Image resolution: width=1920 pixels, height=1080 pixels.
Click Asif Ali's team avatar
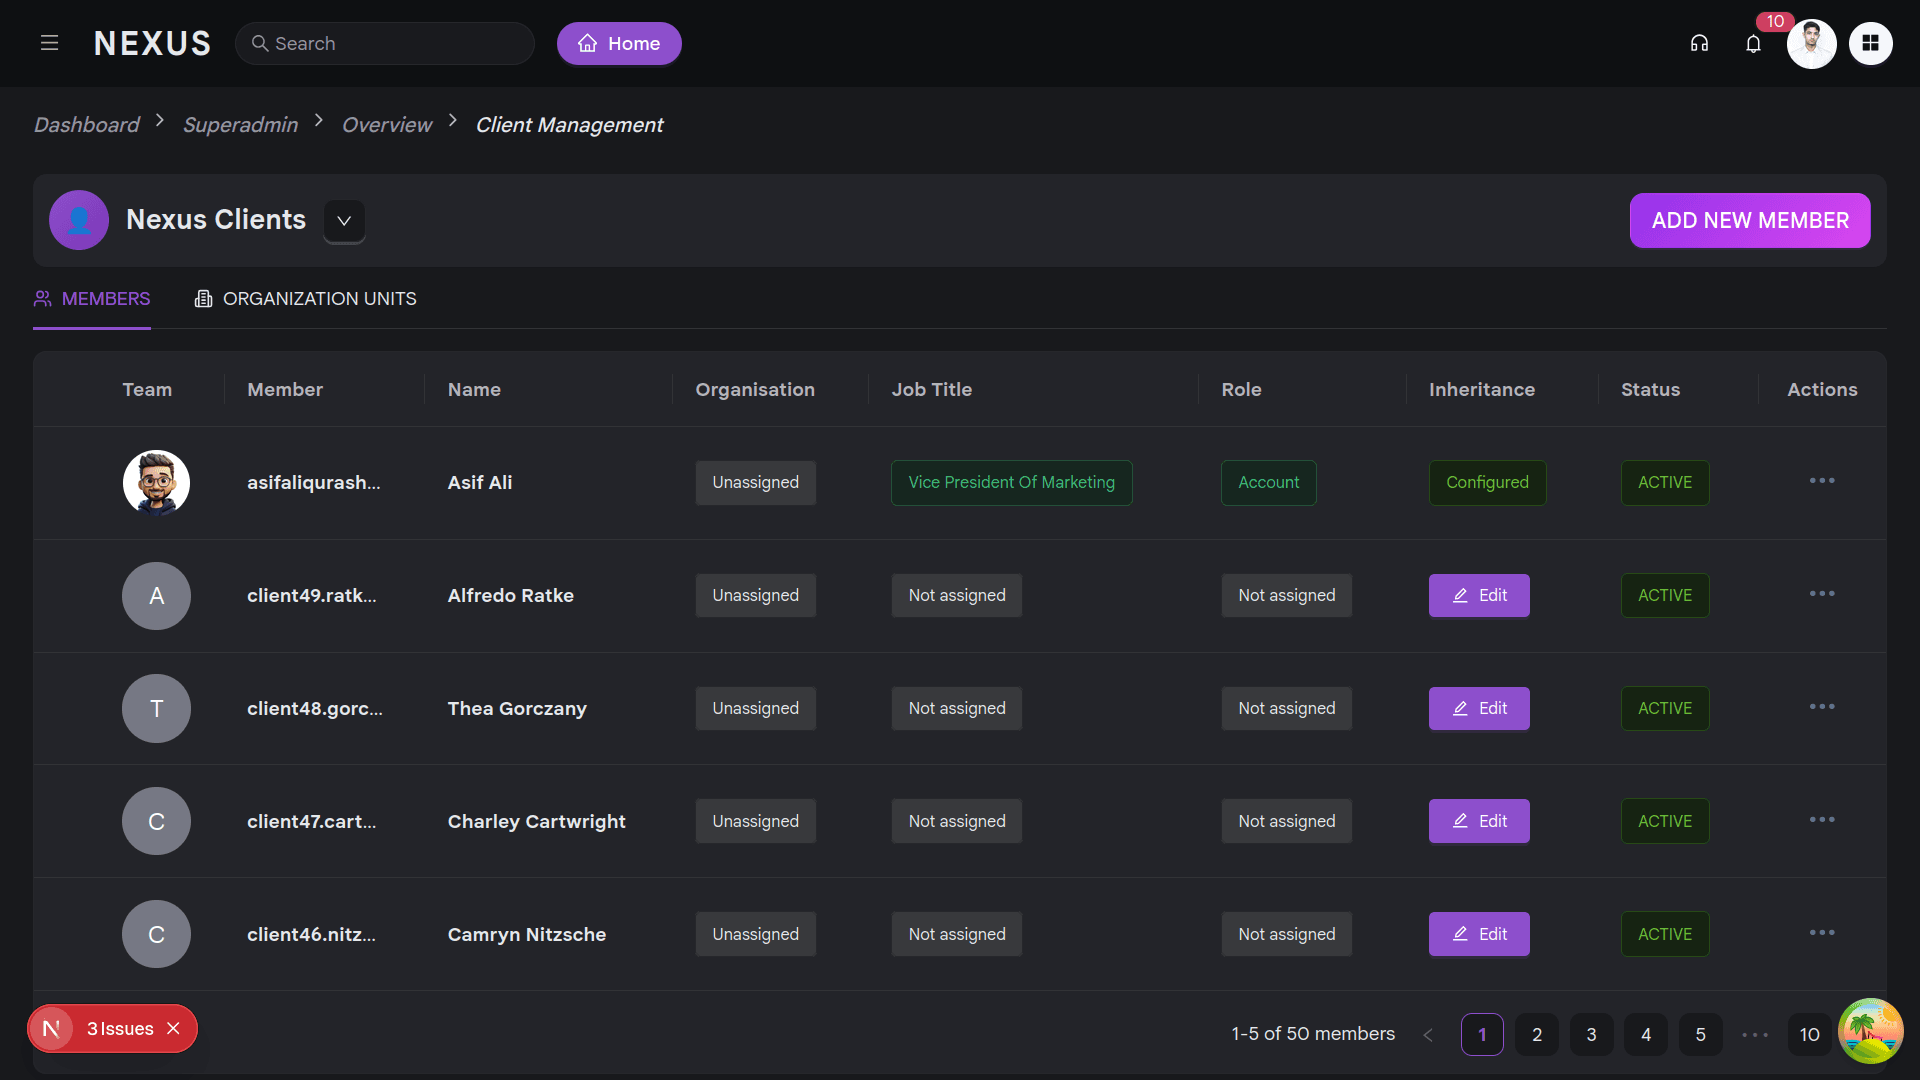click(156, 482)
